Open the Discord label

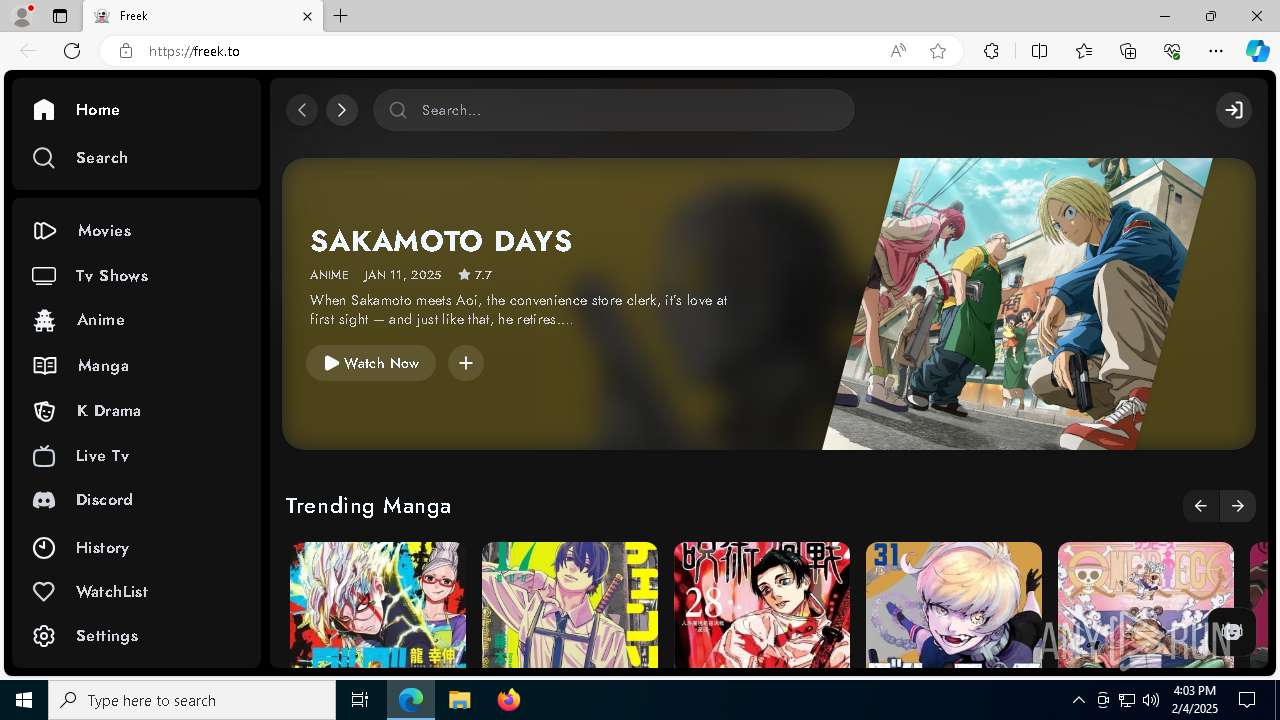(x=104, y=500)
